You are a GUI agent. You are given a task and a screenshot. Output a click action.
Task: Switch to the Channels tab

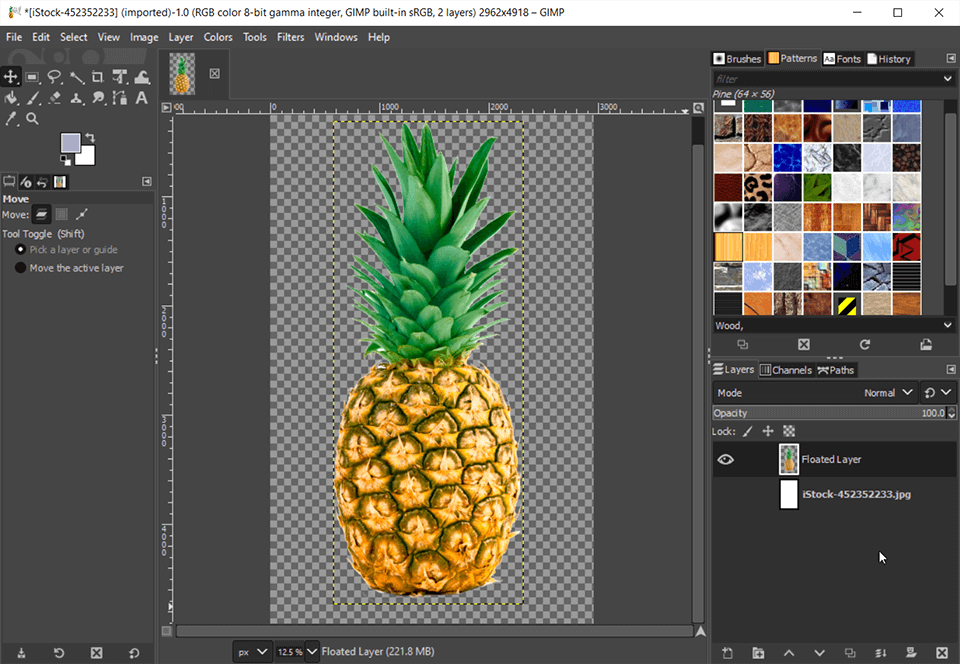coord(786,370)
